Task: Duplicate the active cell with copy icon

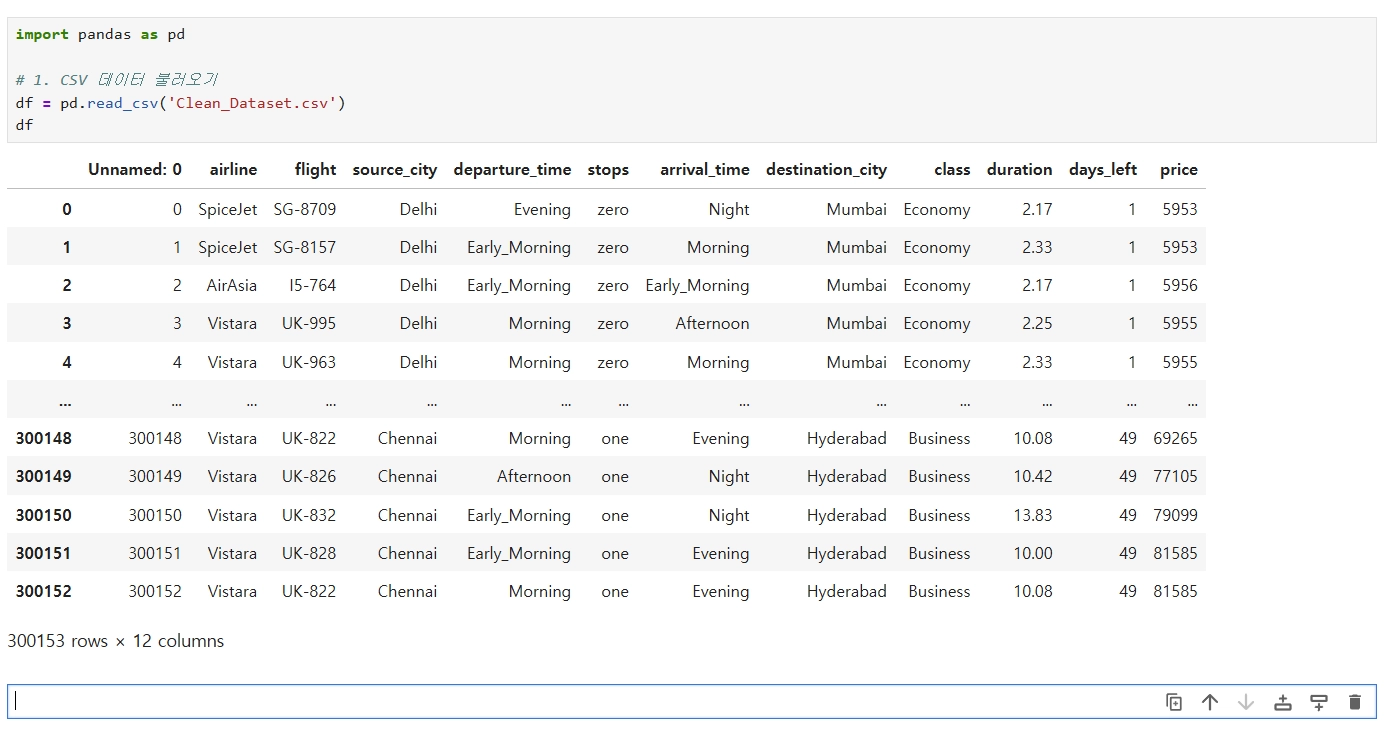Action: 1174,702
